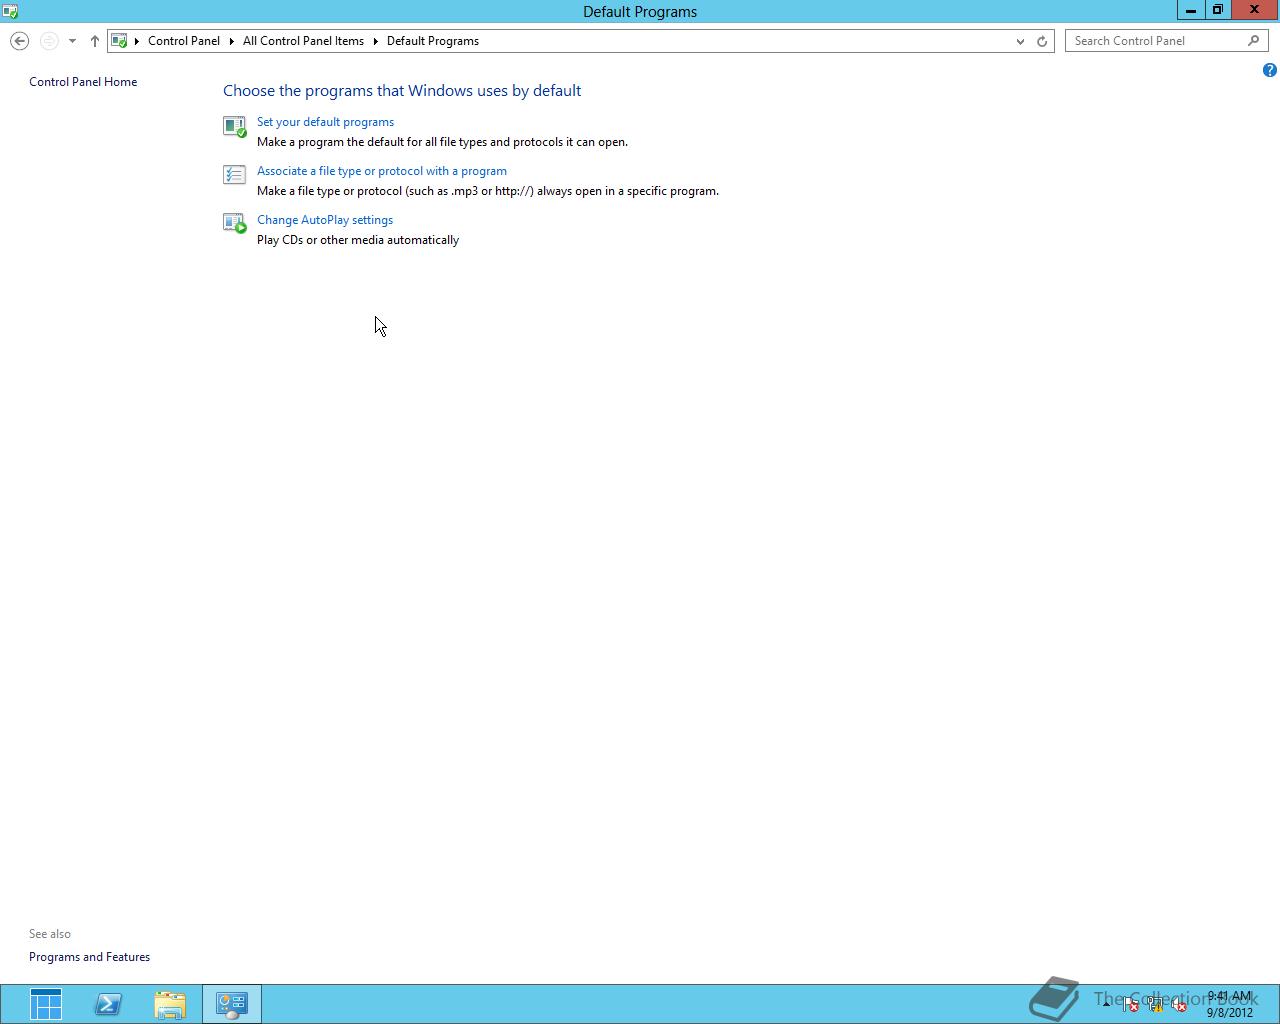Open Set your default programs link
The width and height of the screenshot is (1280, 1024).
pyautogui.click(x=325, y=122)
